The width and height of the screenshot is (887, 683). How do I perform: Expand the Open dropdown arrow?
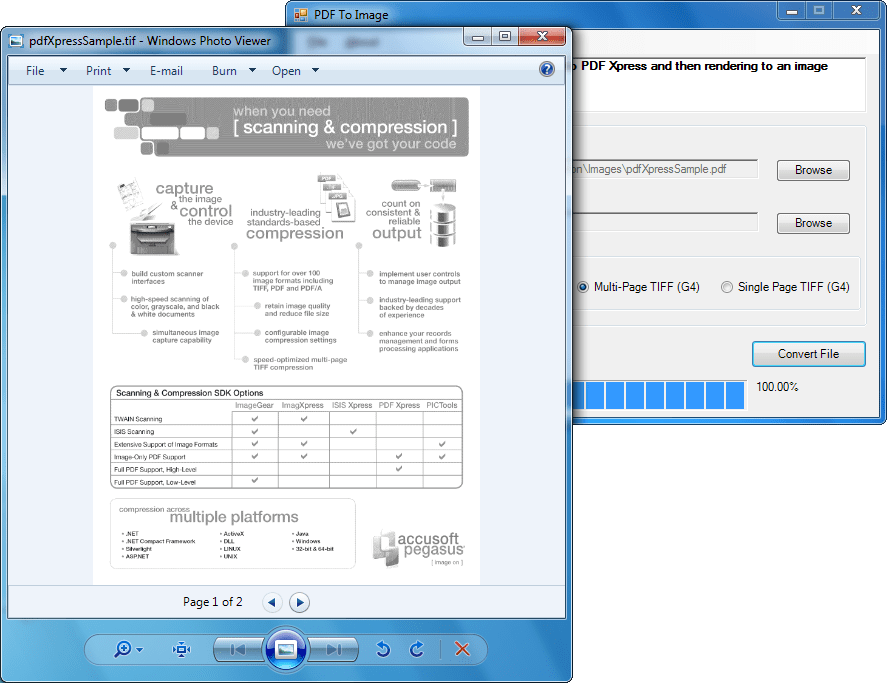[315, 70]
